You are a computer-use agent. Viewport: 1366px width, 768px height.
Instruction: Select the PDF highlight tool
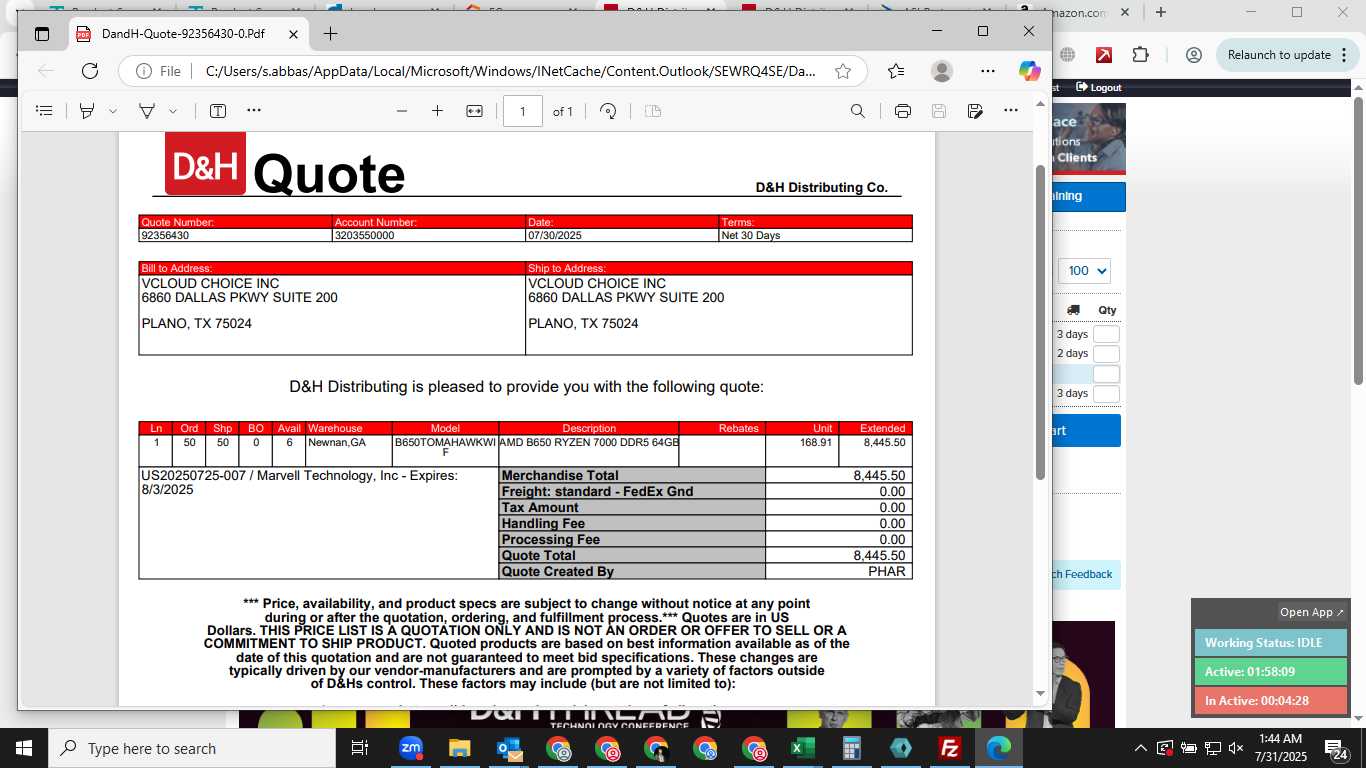(x=87, y=111)
